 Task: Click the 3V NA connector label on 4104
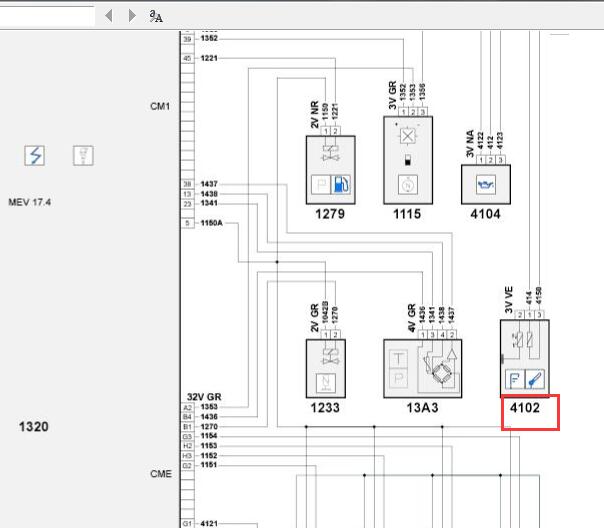(x=470, y=144)
